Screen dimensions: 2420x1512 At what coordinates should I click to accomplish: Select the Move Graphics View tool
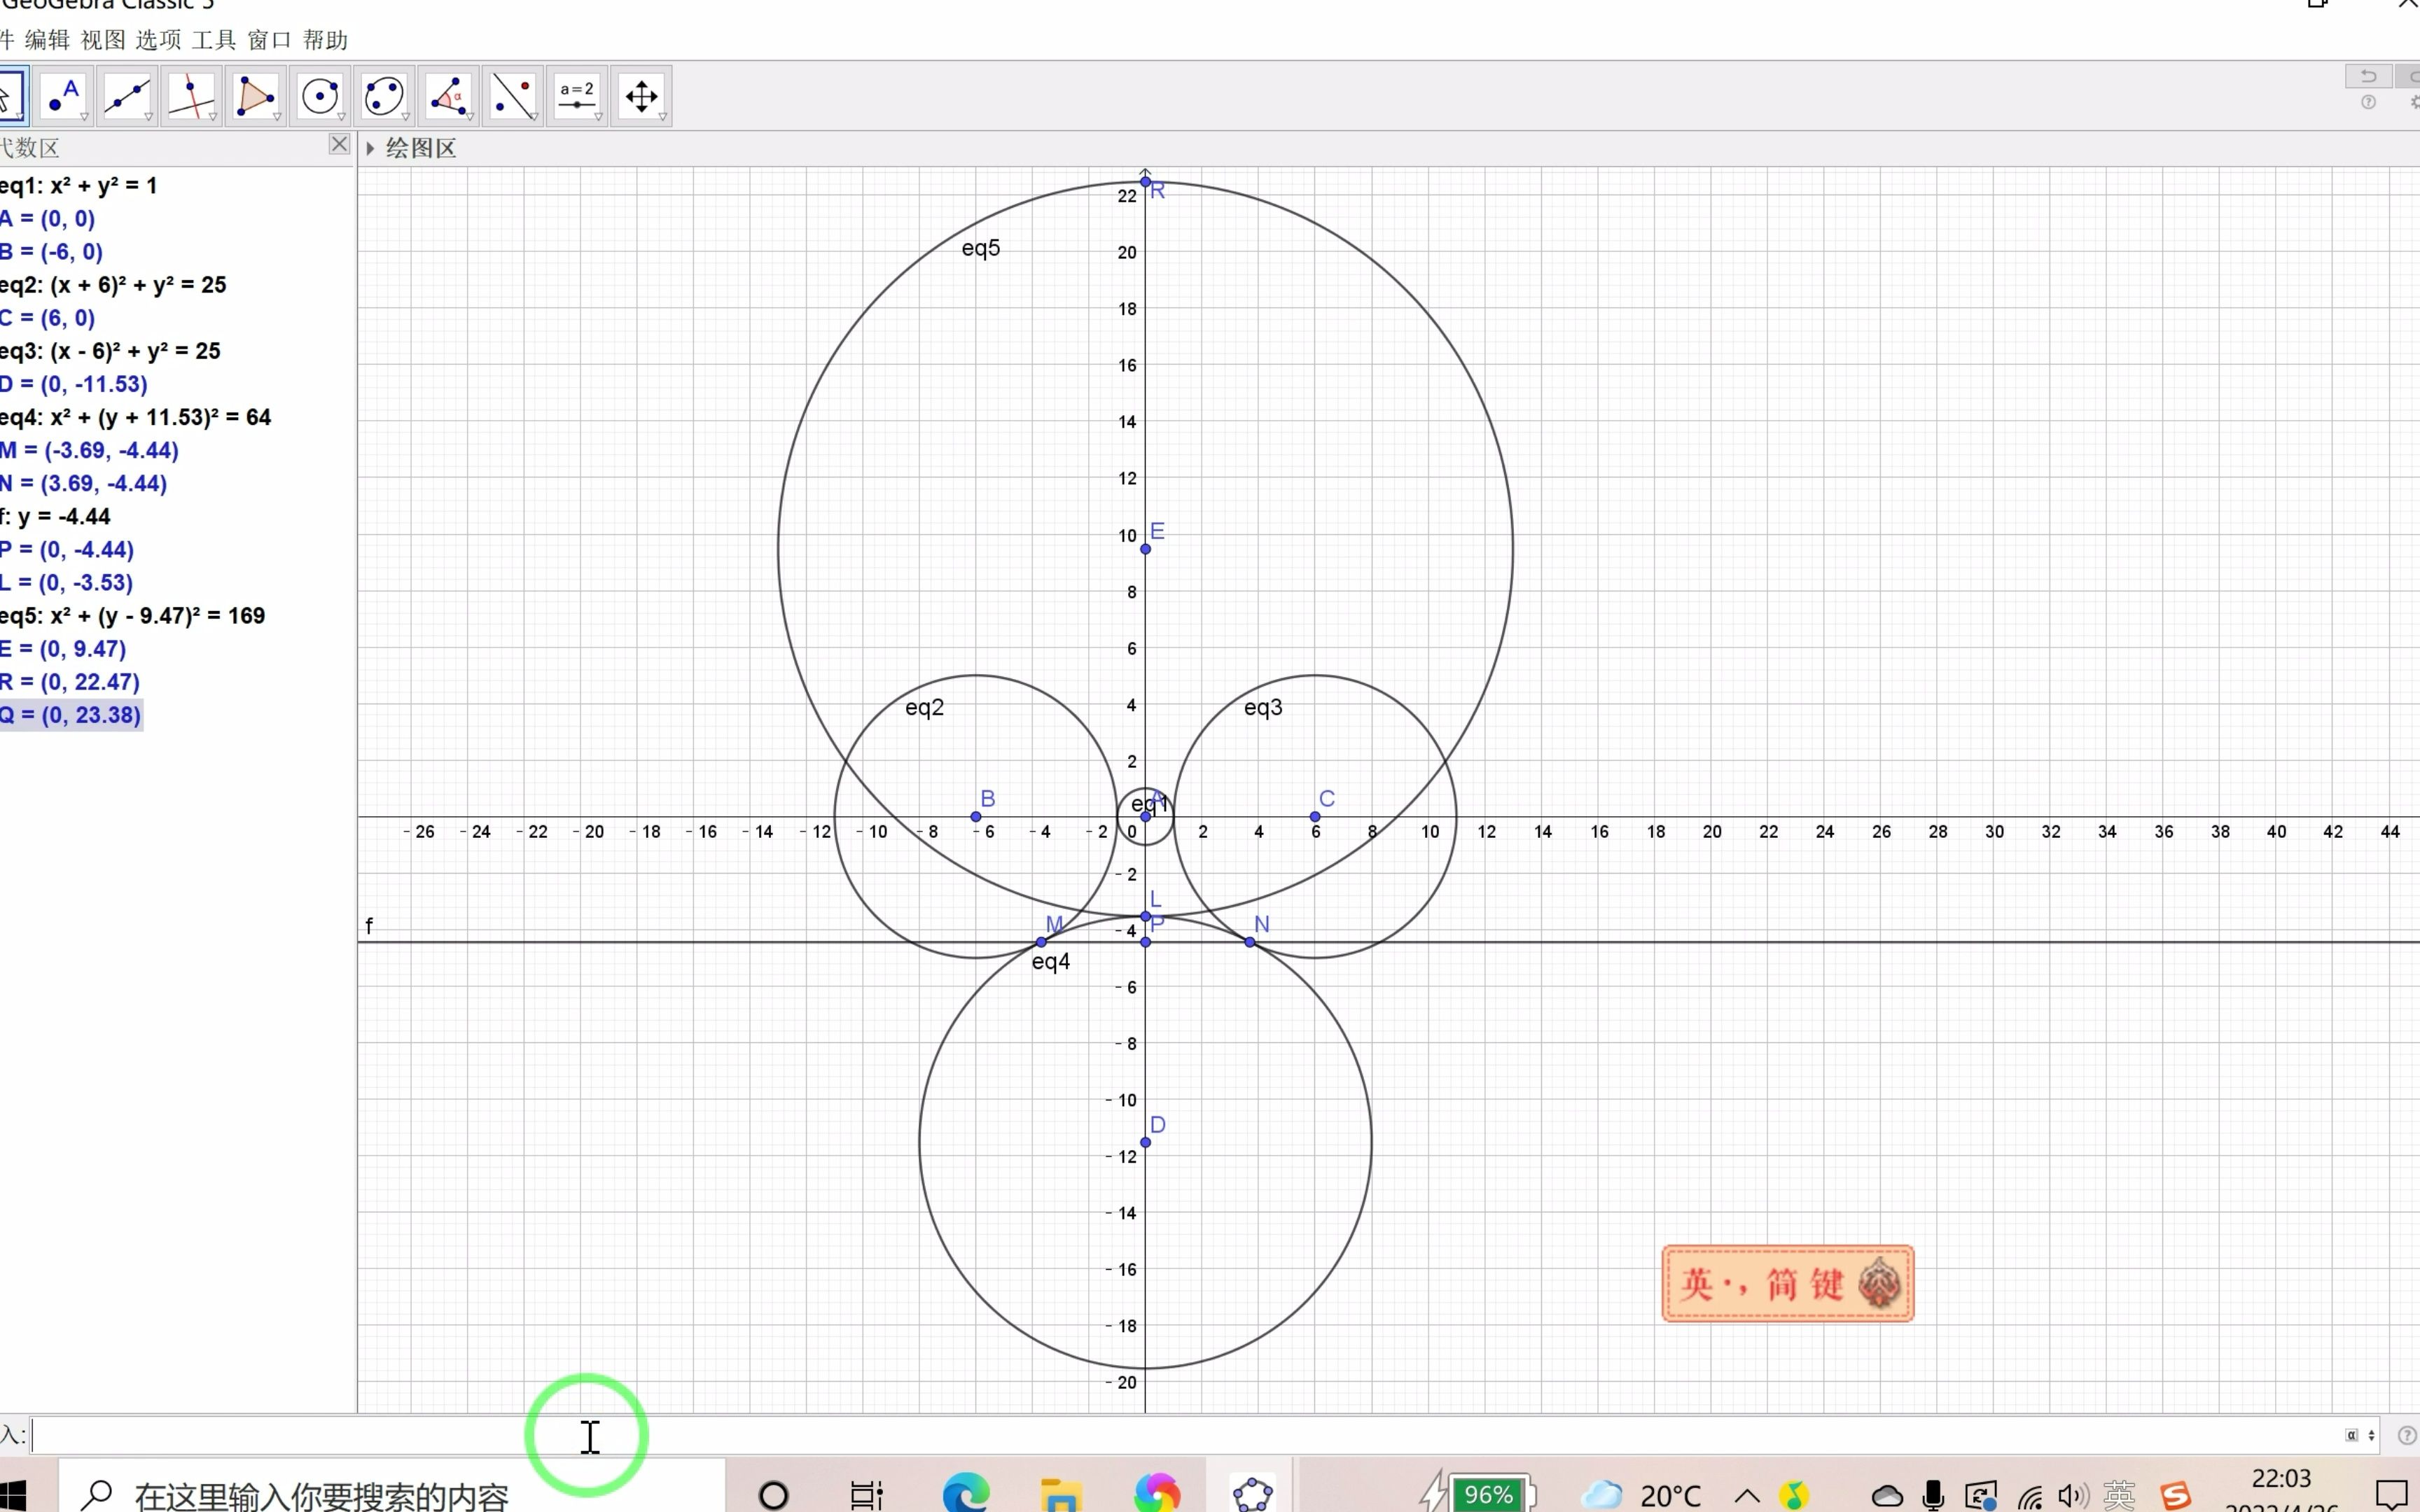pyautogui.click(x=640, y=95)
